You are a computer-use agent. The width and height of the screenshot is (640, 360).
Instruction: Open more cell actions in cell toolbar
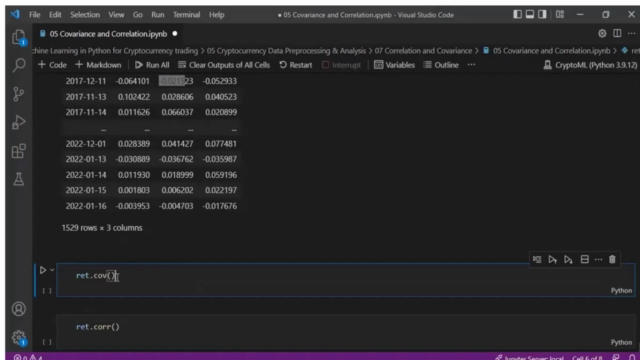pos(598,259)
